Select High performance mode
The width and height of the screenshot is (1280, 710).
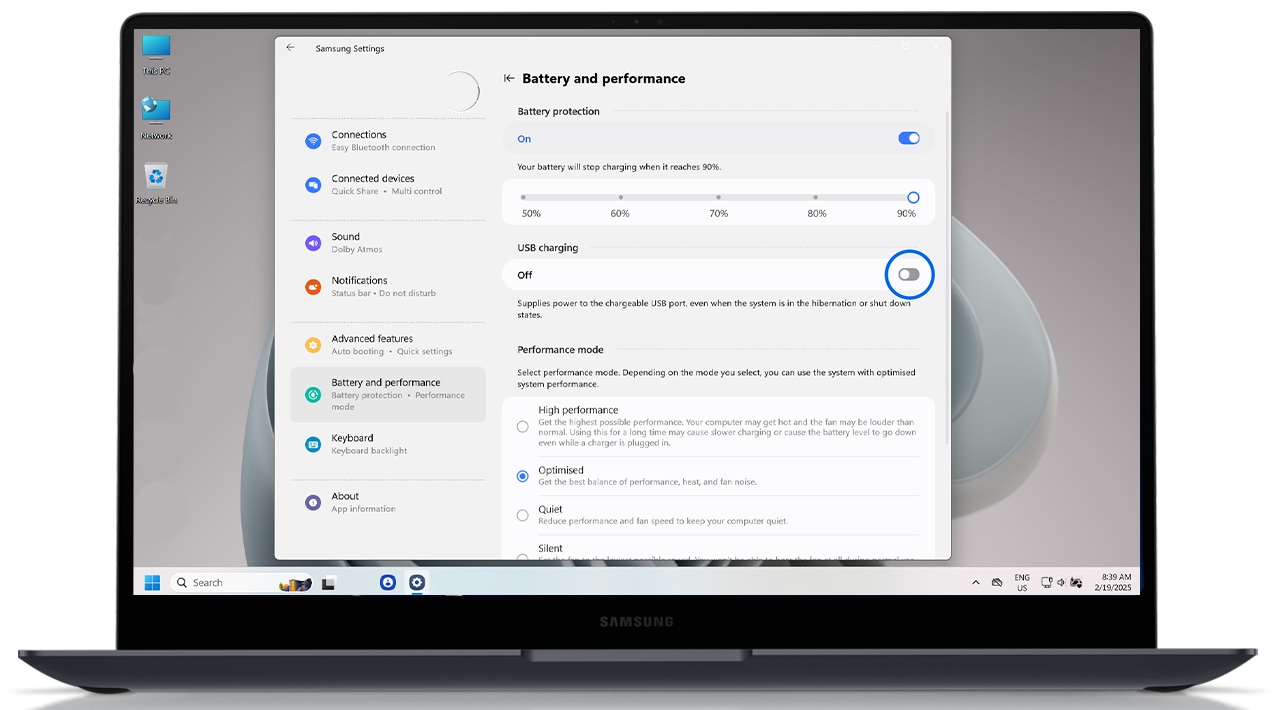[522, 426]
